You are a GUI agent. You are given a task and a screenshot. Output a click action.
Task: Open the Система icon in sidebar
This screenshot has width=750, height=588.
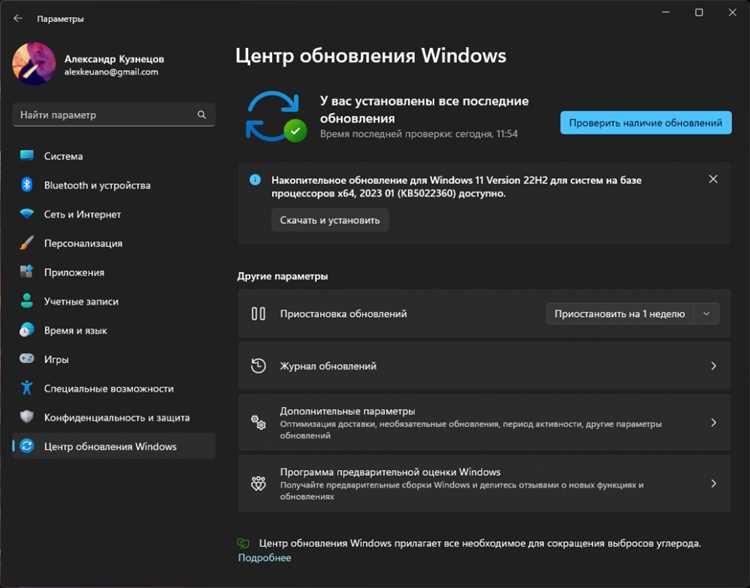pyautogui.click(x=27, y=155)
